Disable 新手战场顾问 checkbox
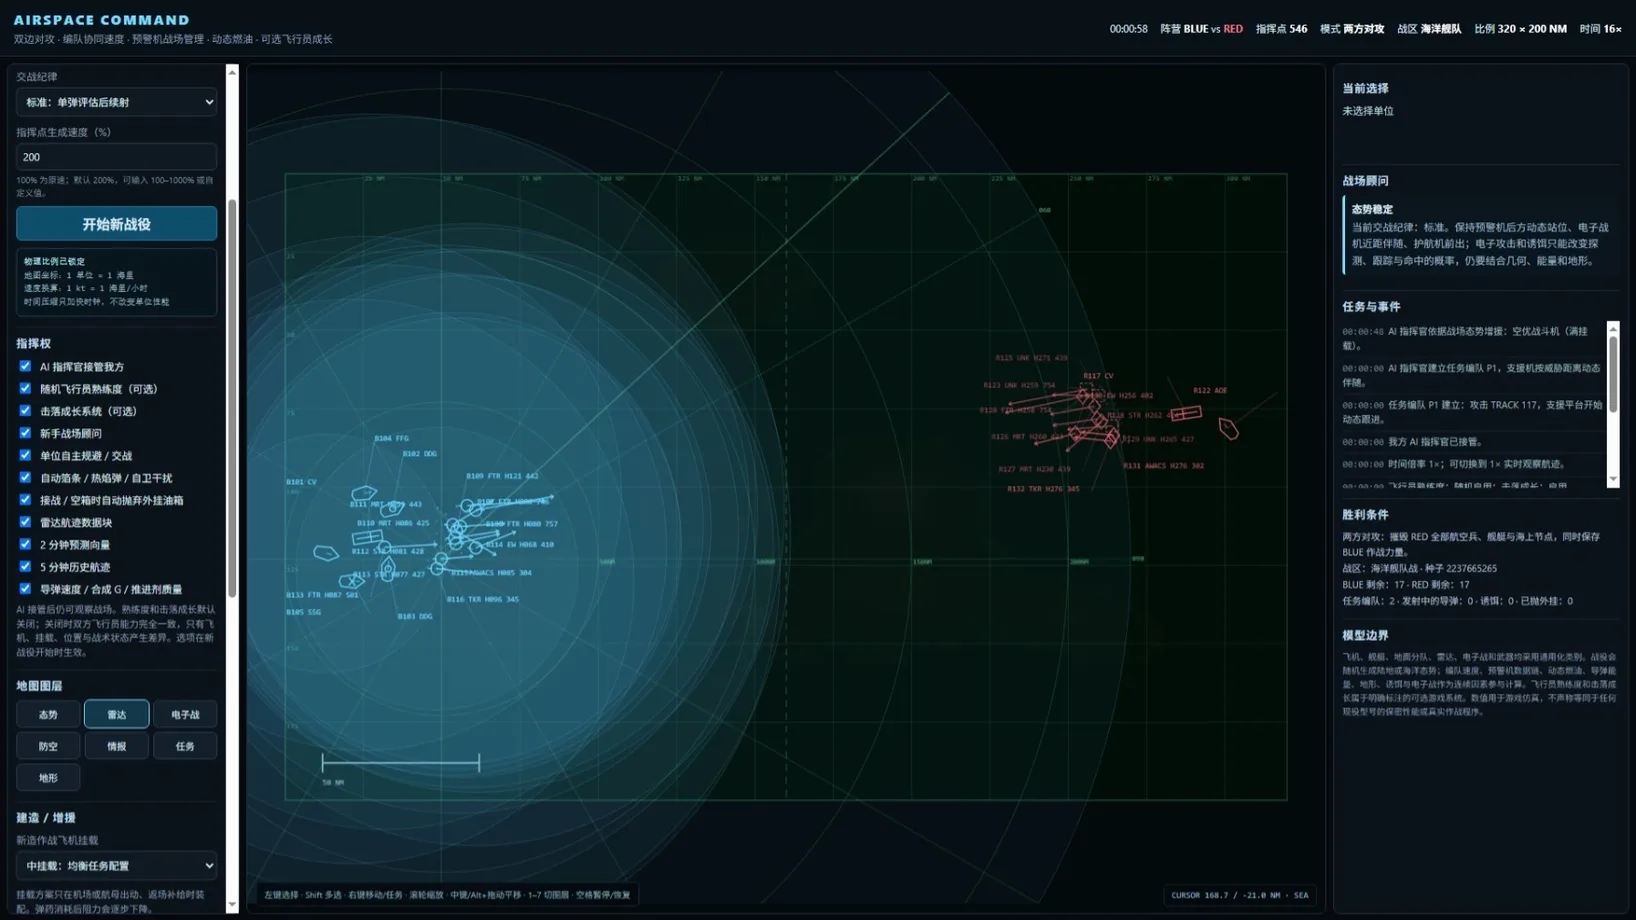The height and width of the screenshot is (920, 1636). (25, 433)
